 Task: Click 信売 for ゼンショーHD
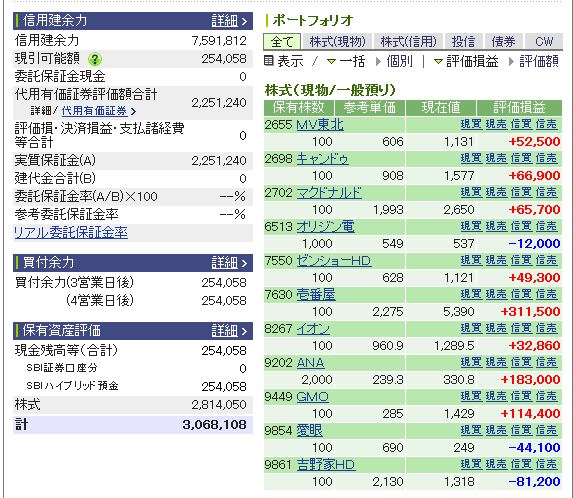tap(546, 260)
